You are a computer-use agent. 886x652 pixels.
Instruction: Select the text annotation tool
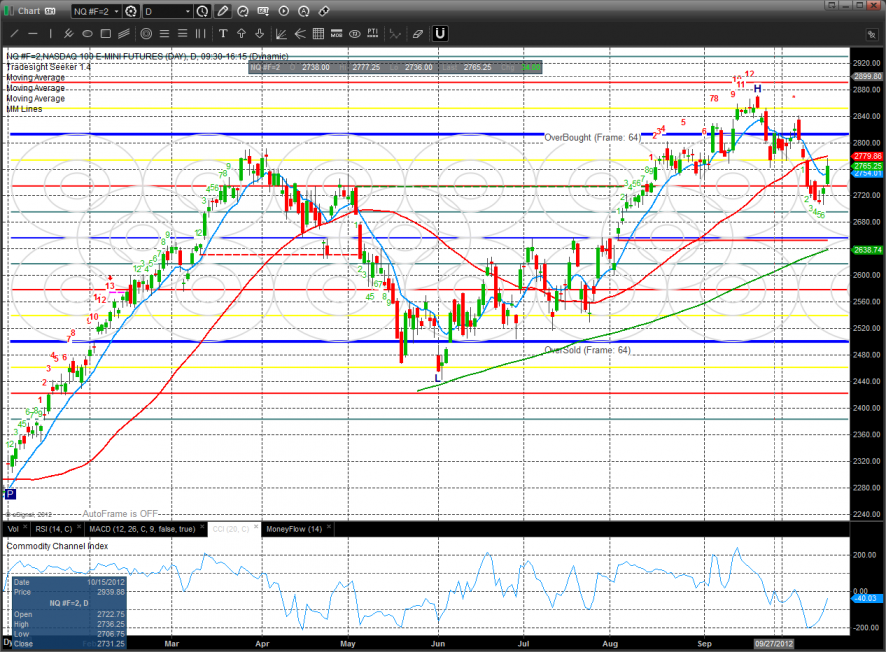pos(223,34)
